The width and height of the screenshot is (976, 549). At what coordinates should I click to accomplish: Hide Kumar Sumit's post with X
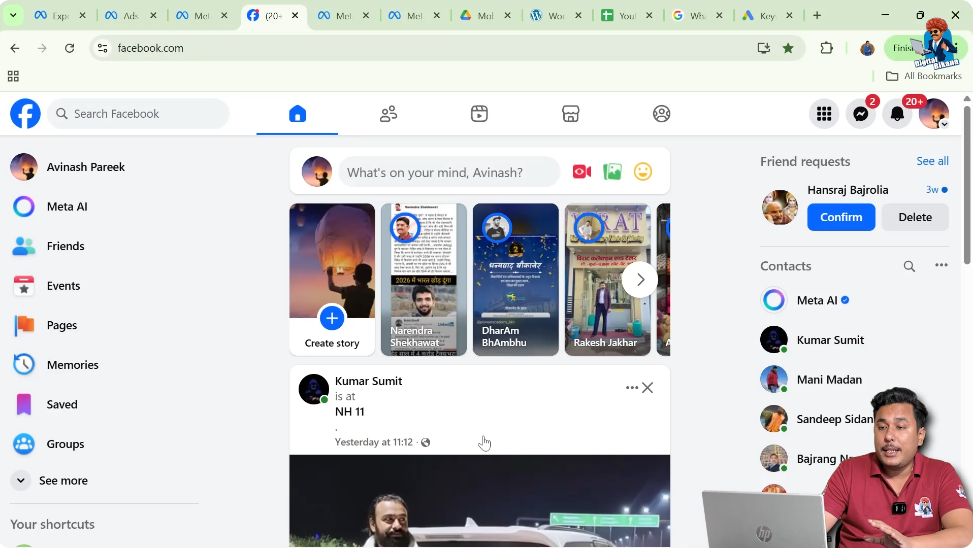(648, 388)
